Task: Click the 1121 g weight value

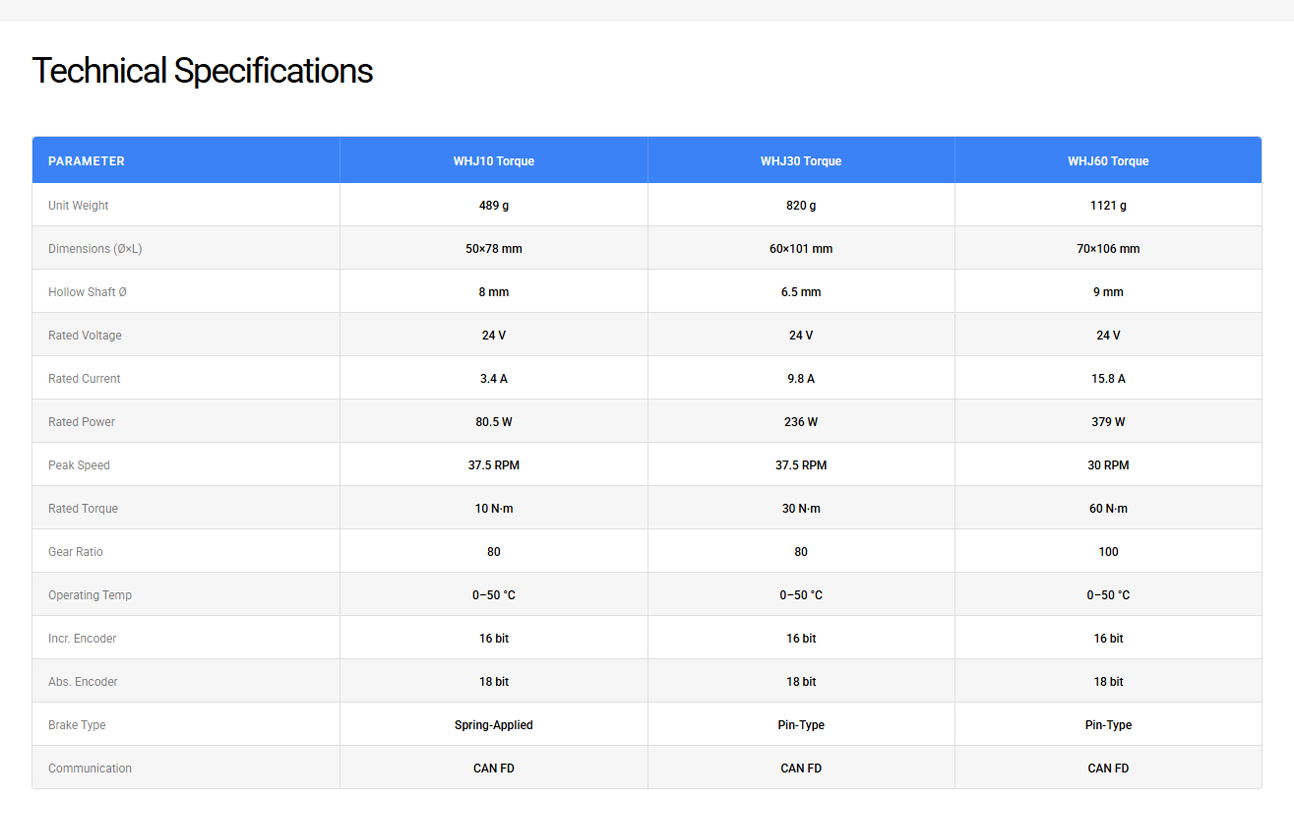Action: click(x=1108, y=205)
